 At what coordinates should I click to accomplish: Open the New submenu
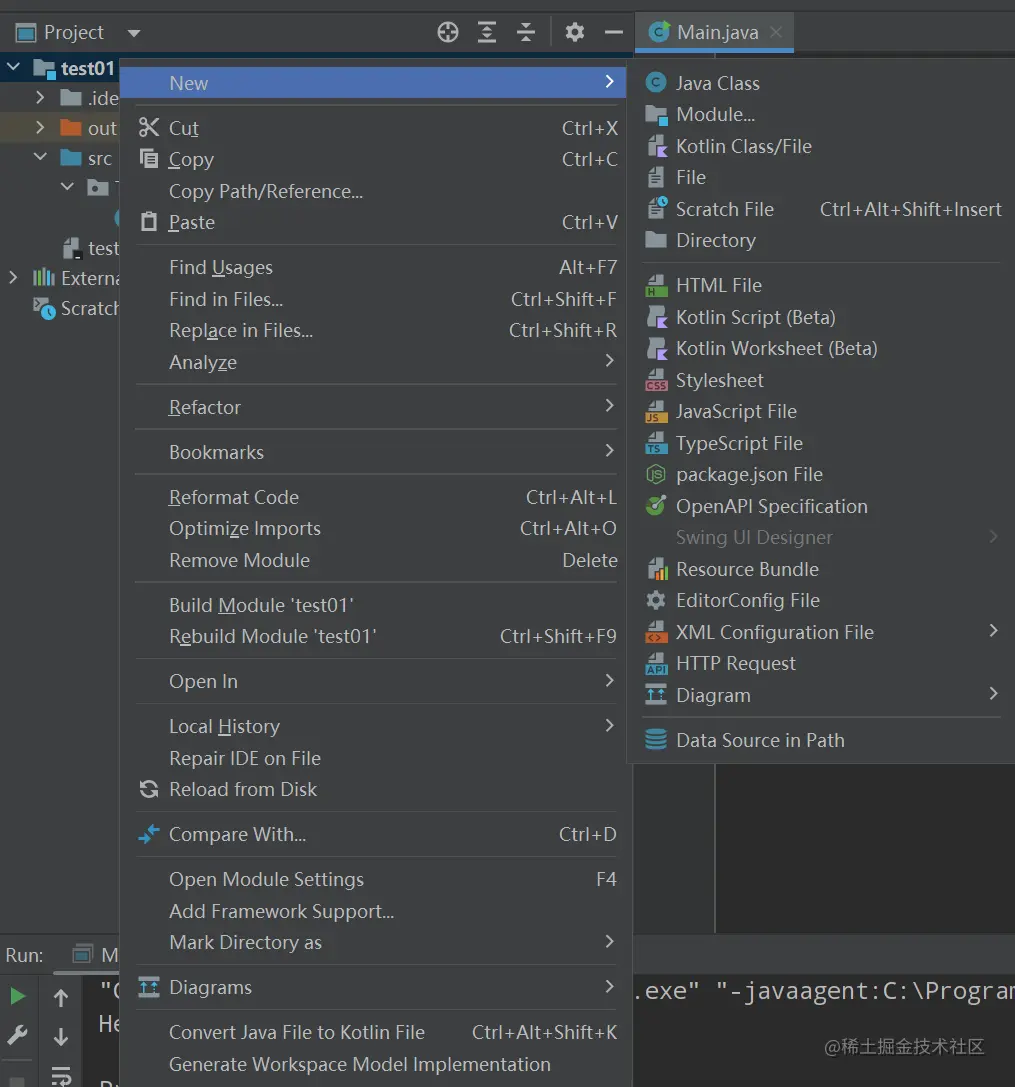coord(375,83)
